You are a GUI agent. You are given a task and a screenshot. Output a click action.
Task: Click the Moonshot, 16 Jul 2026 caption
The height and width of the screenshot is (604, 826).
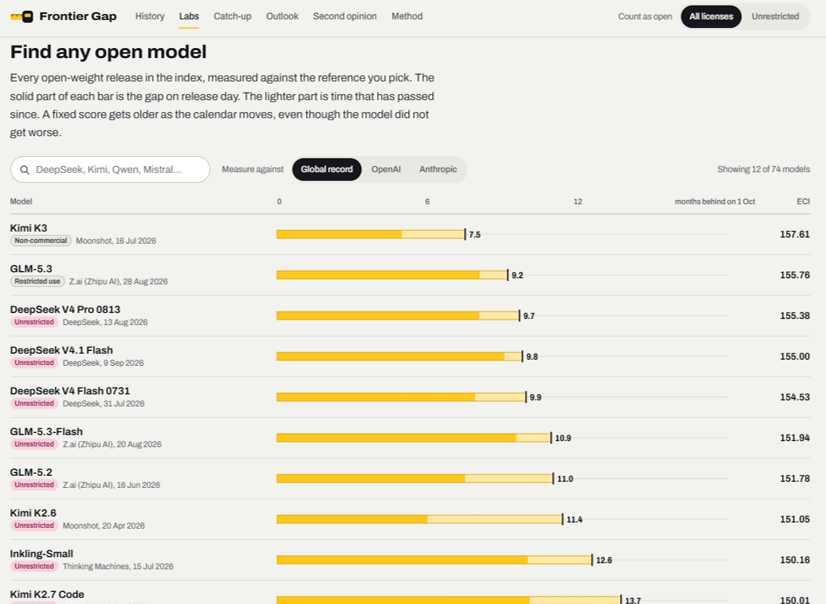pyautogui.click(x=116, y=241)
